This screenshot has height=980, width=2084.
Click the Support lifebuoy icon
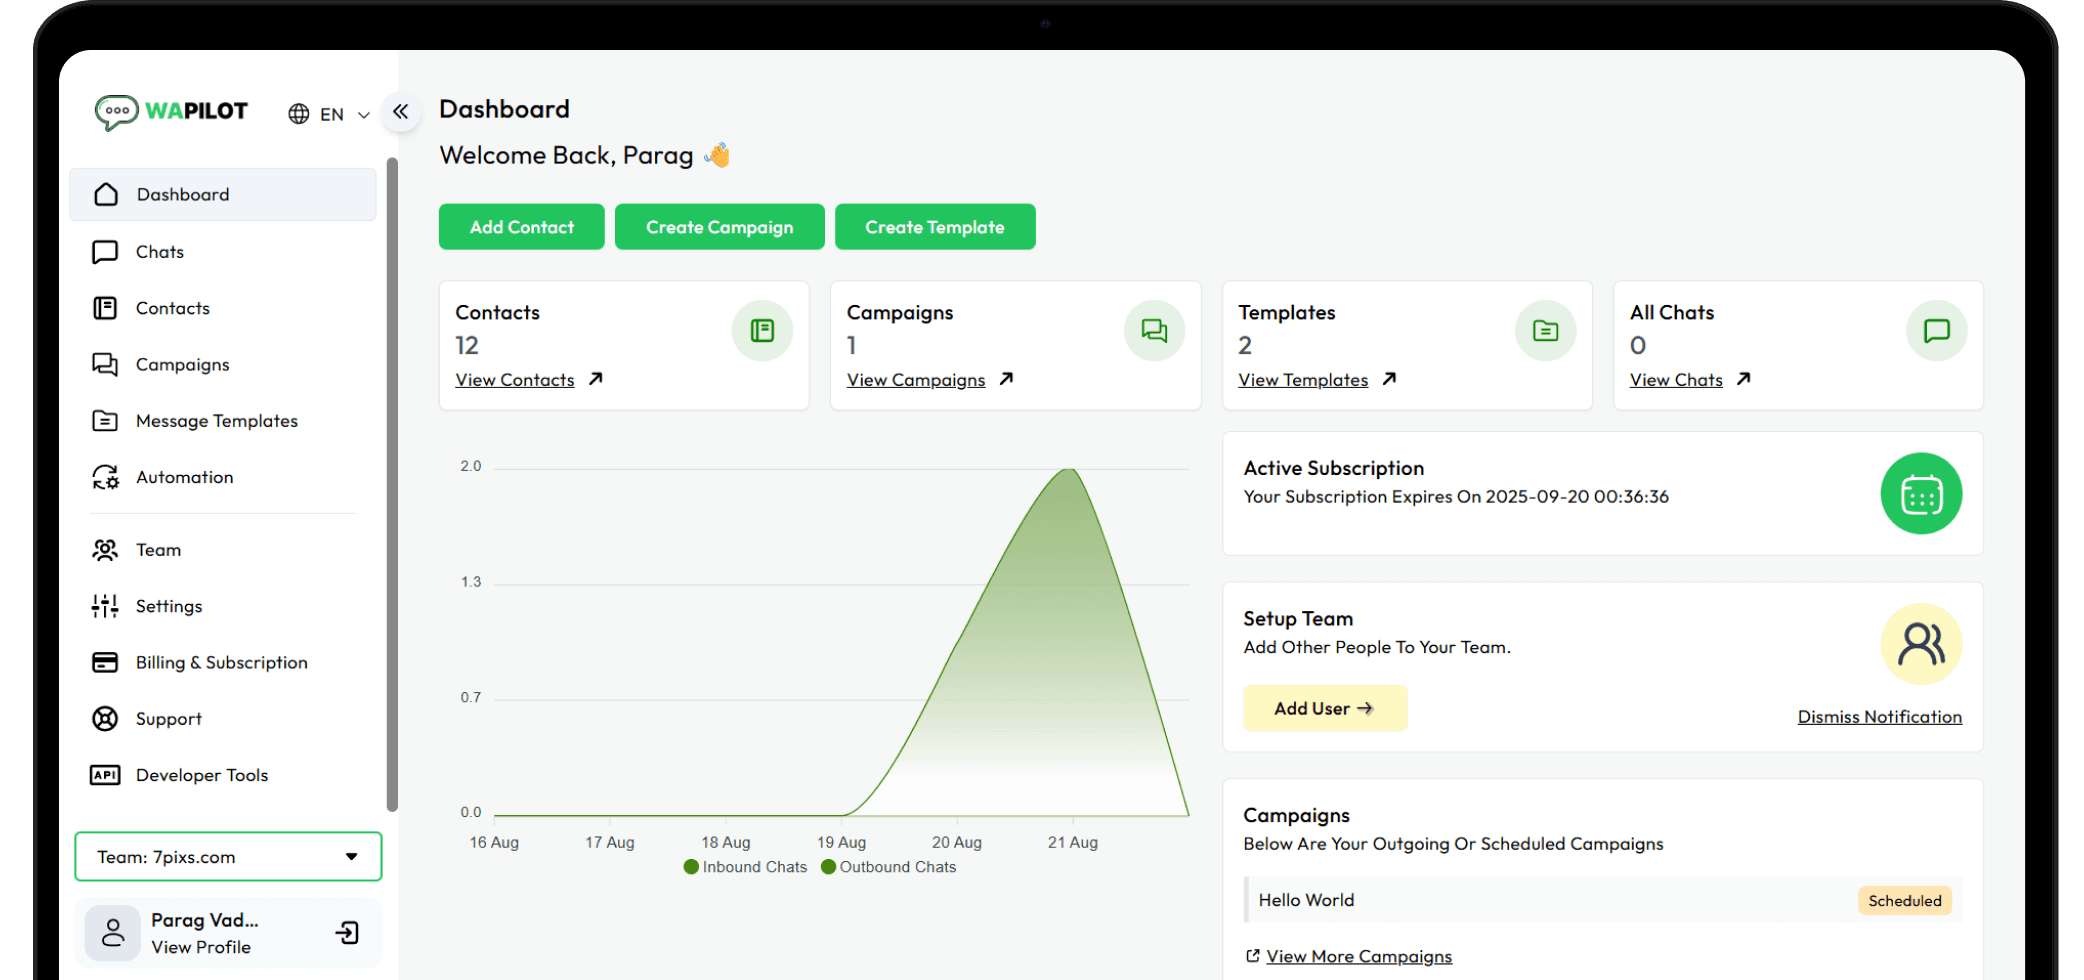click(105, 719)
